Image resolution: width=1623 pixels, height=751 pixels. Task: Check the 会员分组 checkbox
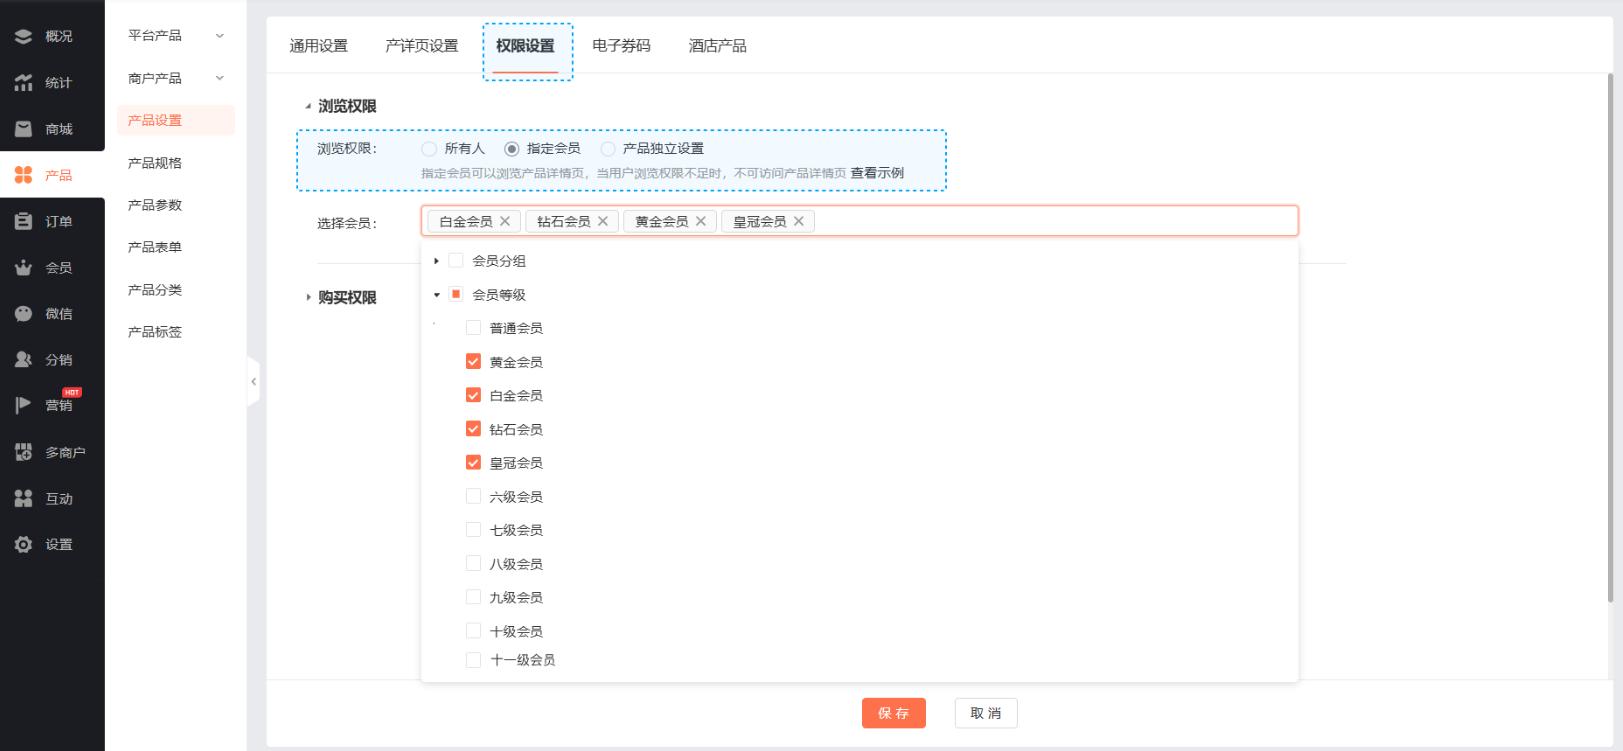tap(456, 260)
